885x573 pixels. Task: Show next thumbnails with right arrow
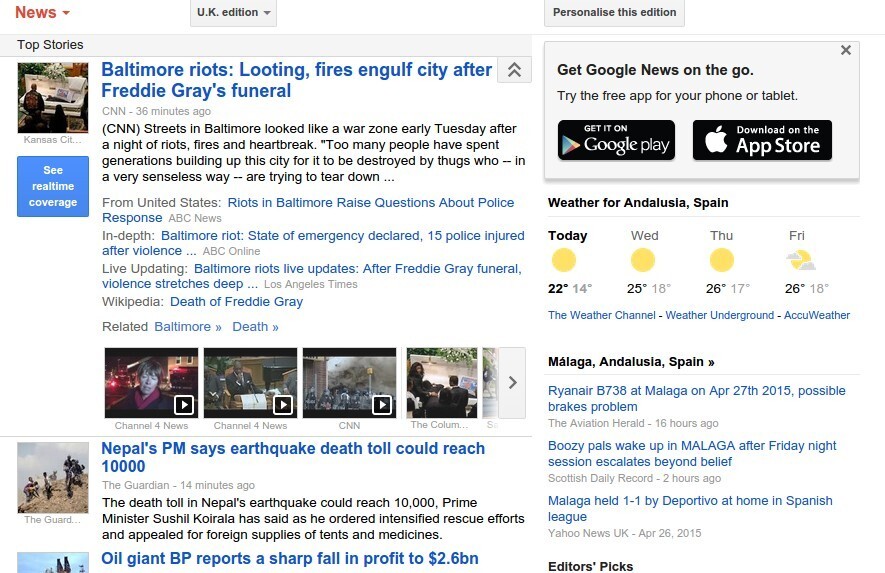click(x=512, y=383)
